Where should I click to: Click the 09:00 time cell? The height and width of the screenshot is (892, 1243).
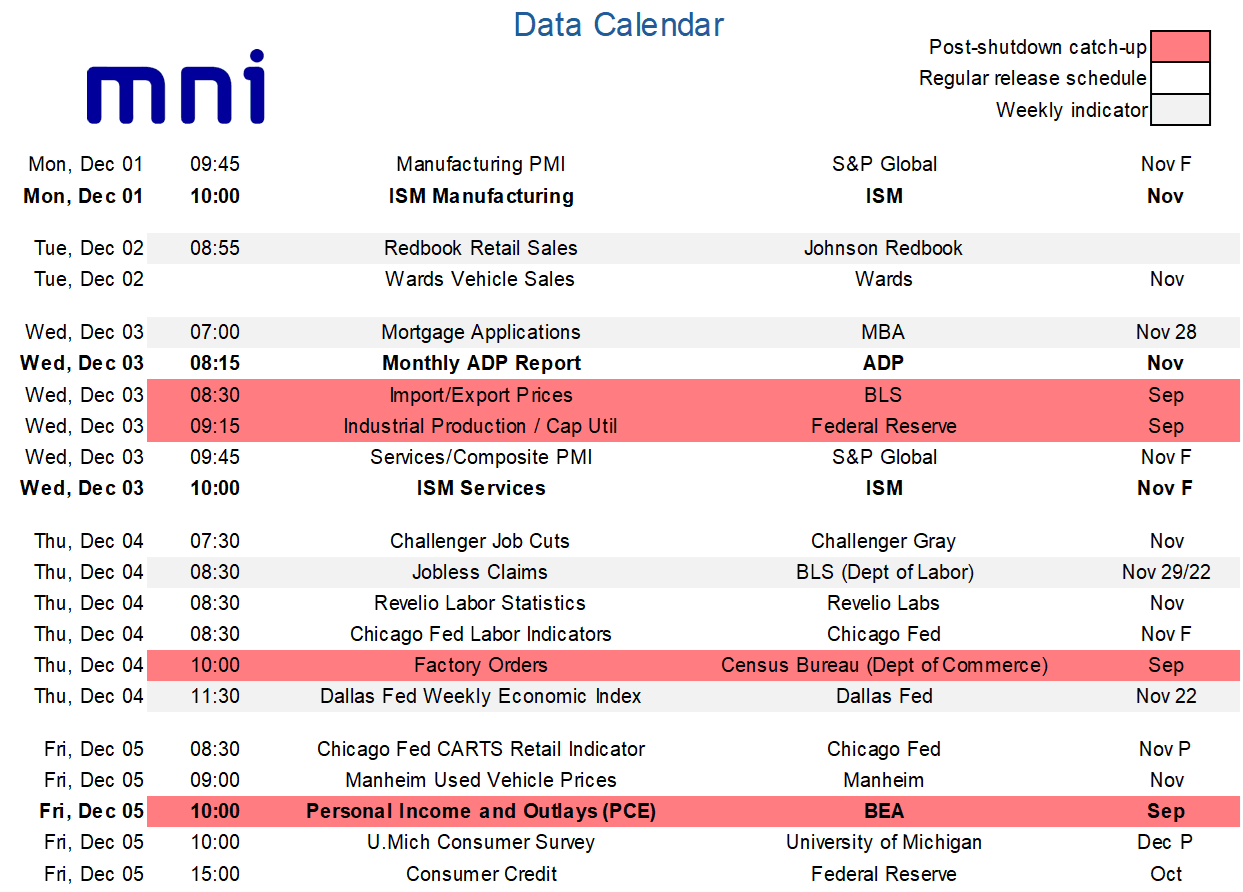215,780
